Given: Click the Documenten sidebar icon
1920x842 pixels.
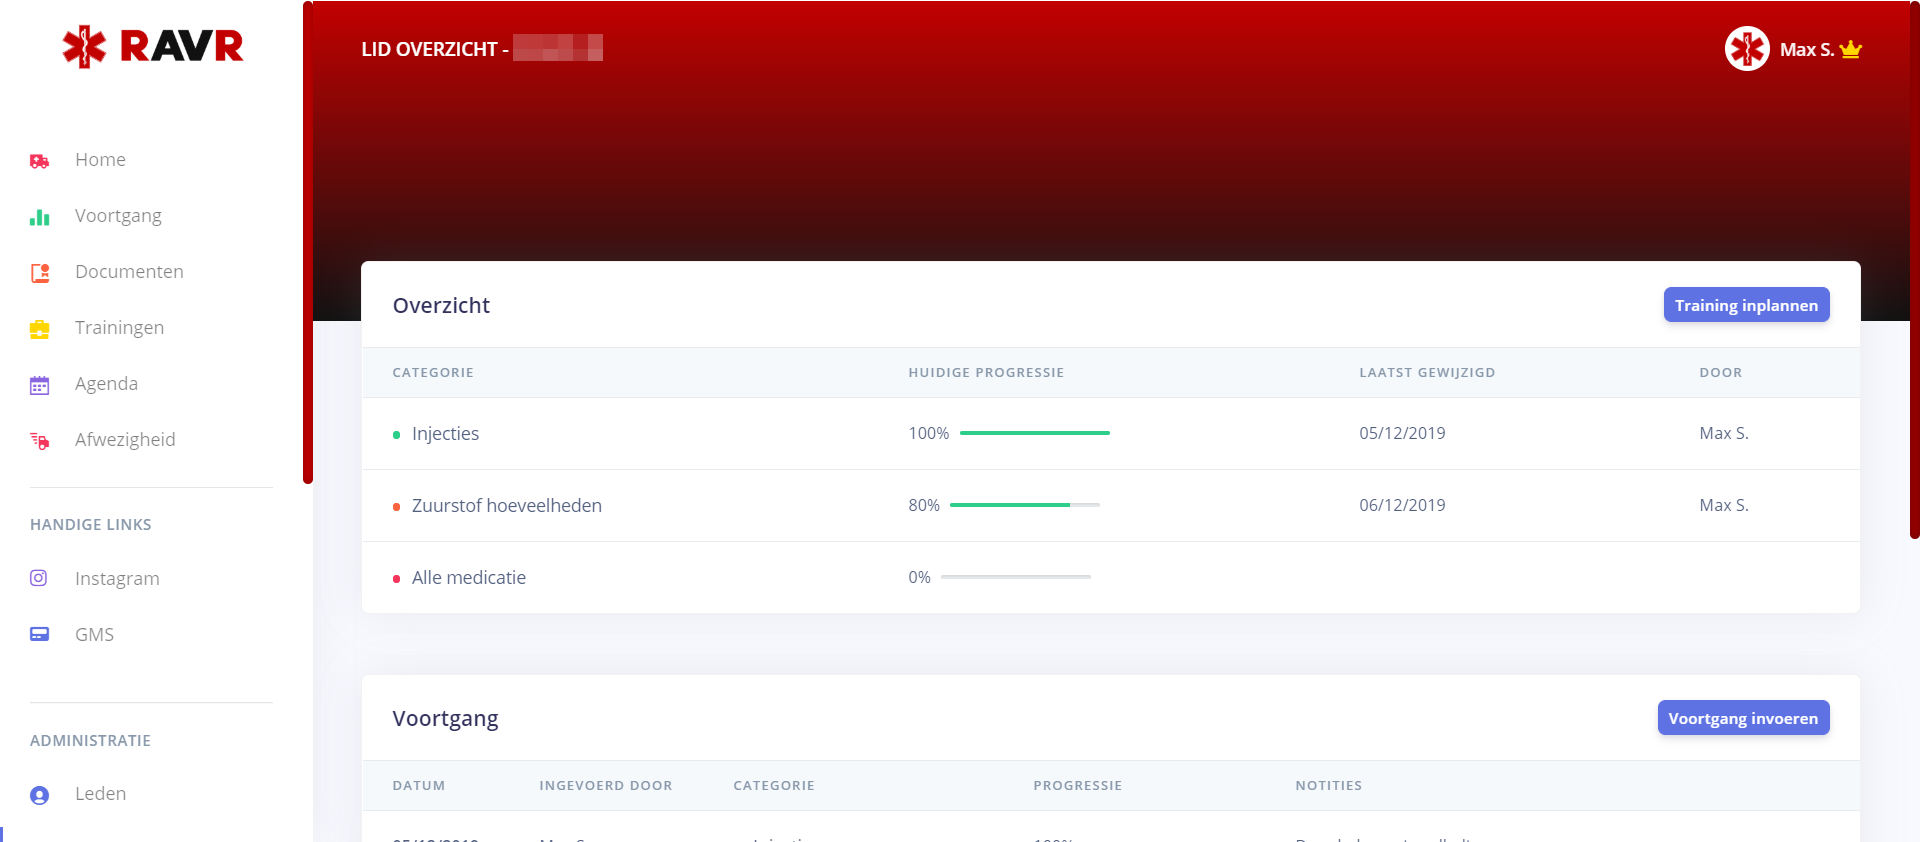Looking at the screenshot, I should (40, 273).
